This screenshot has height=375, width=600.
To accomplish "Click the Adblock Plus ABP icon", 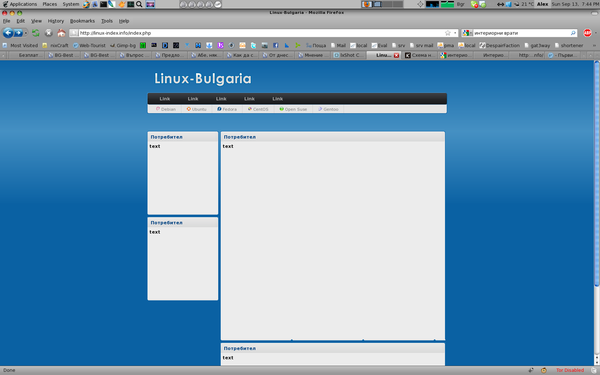I will tap(587, 33).
